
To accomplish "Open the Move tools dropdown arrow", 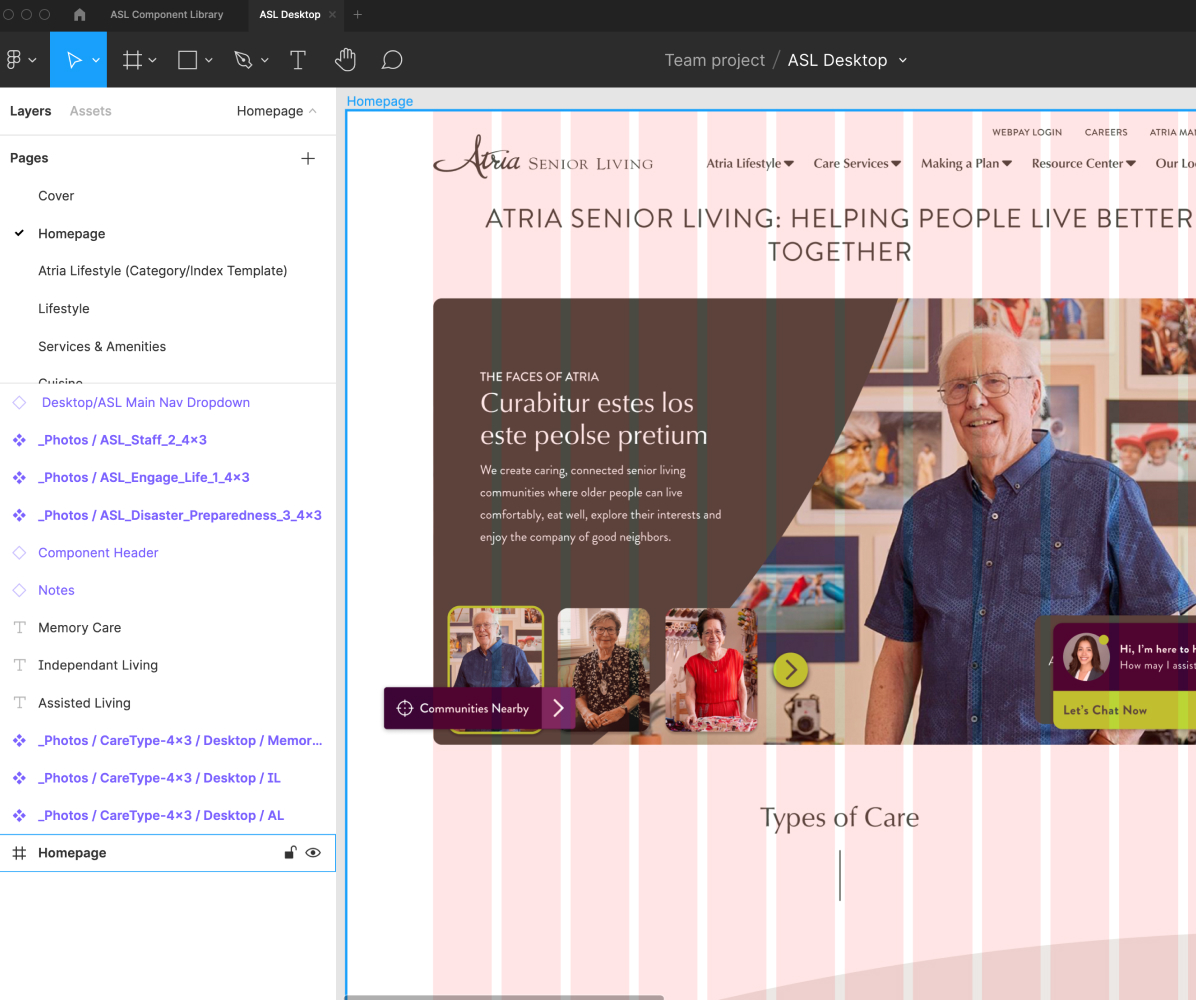I will click(96, 60).
